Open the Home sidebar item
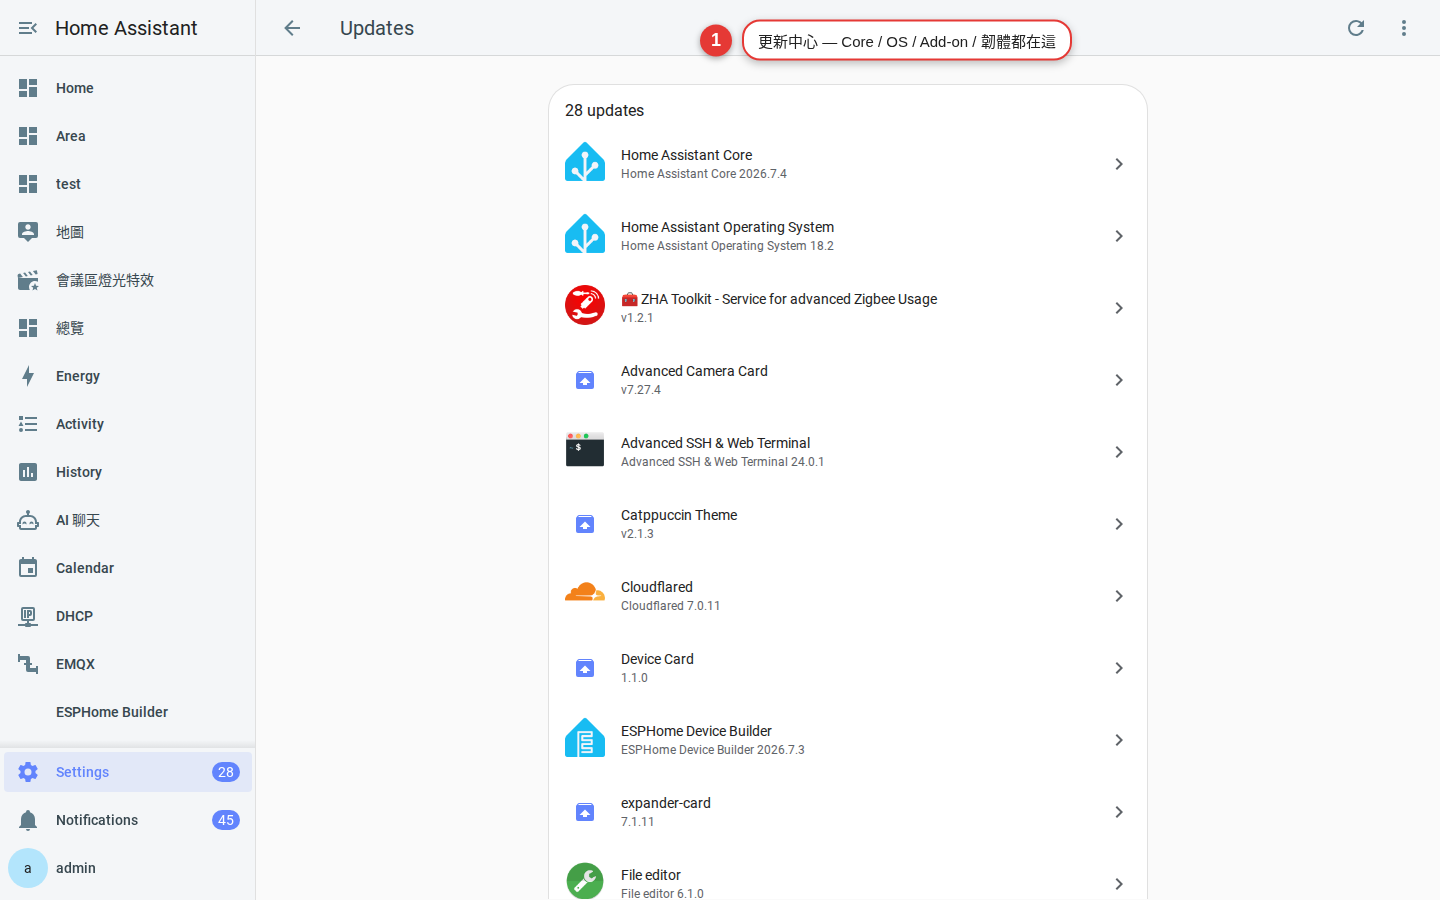 click(128, 88)
